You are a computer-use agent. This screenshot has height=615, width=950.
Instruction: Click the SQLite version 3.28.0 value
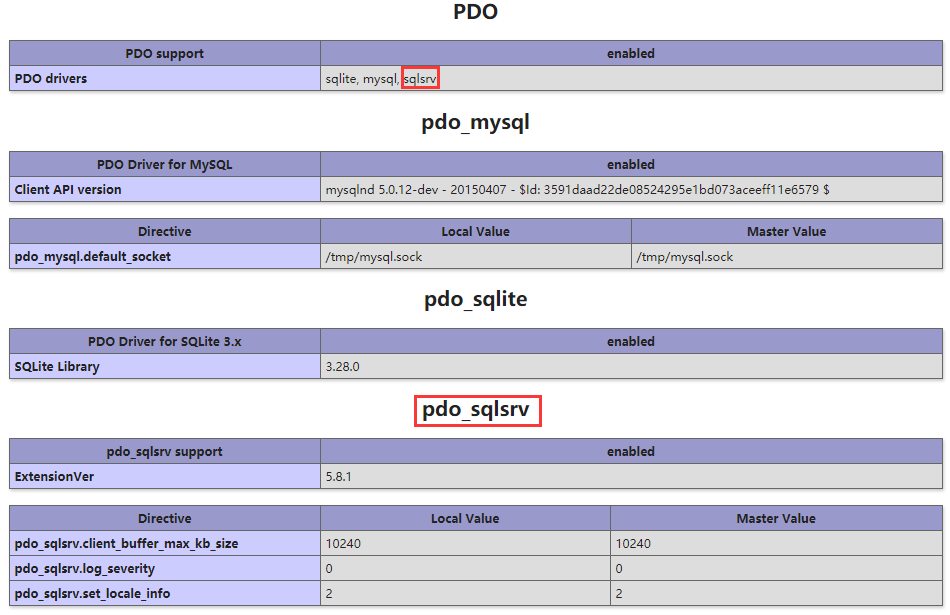342,366
